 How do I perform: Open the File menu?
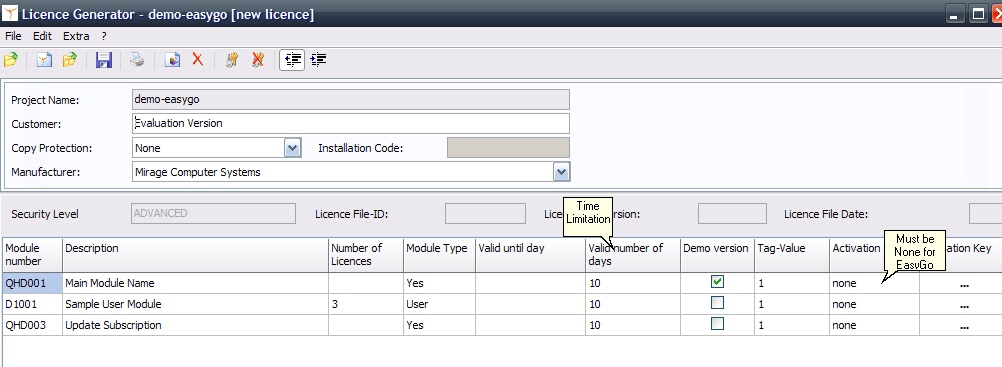[13, 36]
